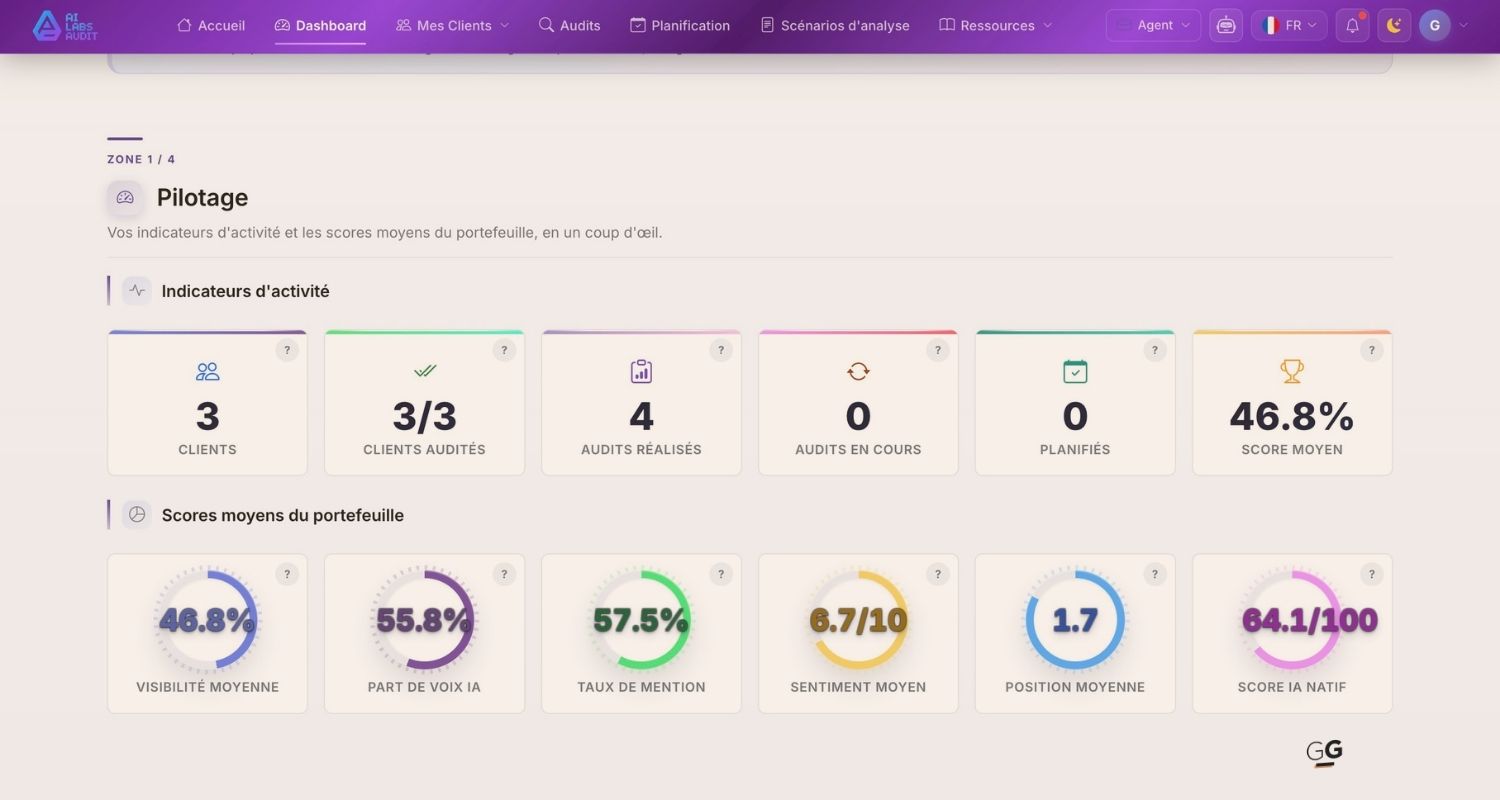The width and height of the screenshot is (1500, 800).
Task: Click the double-check icon on Clients audités
Action: 425,371
